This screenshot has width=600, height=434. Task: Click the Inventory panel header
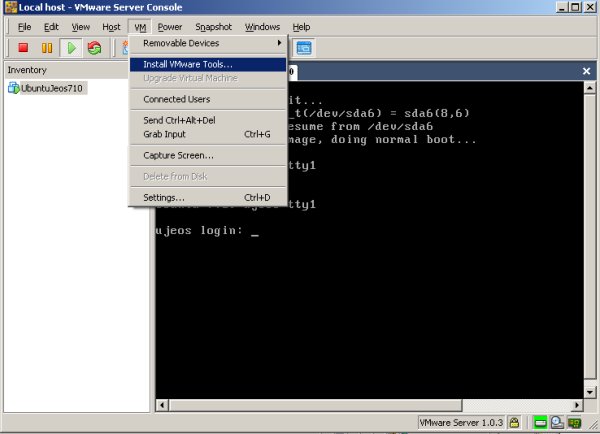[66, 70]
